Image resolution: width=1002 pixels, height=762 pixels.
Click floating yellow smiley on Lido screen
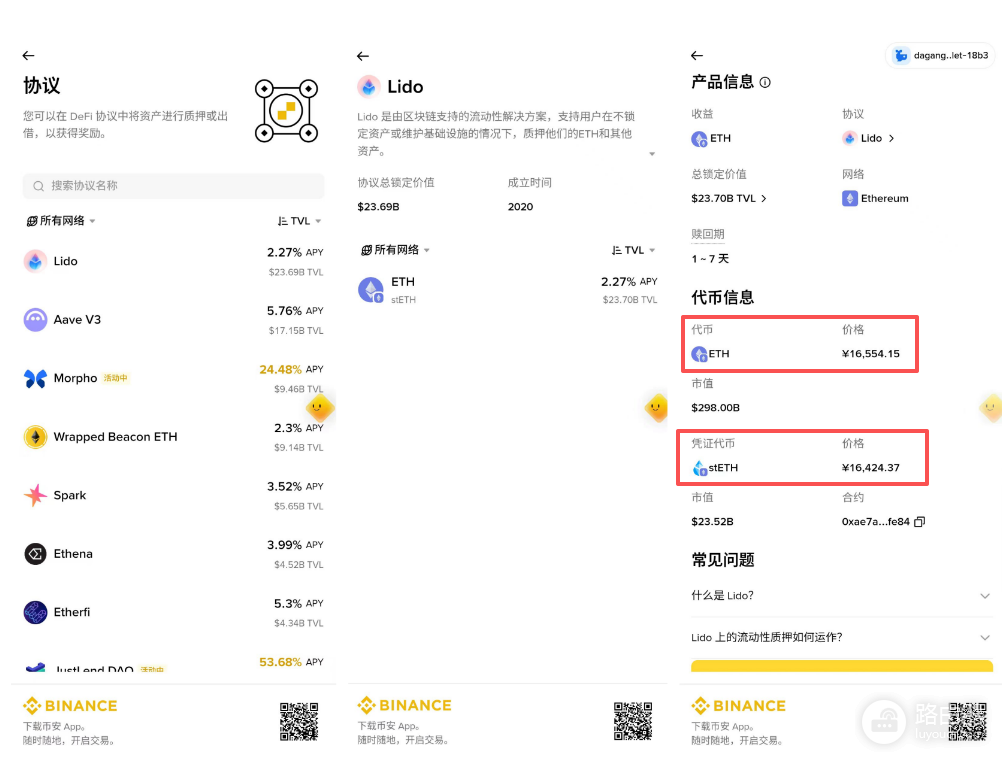coord(656,407)
